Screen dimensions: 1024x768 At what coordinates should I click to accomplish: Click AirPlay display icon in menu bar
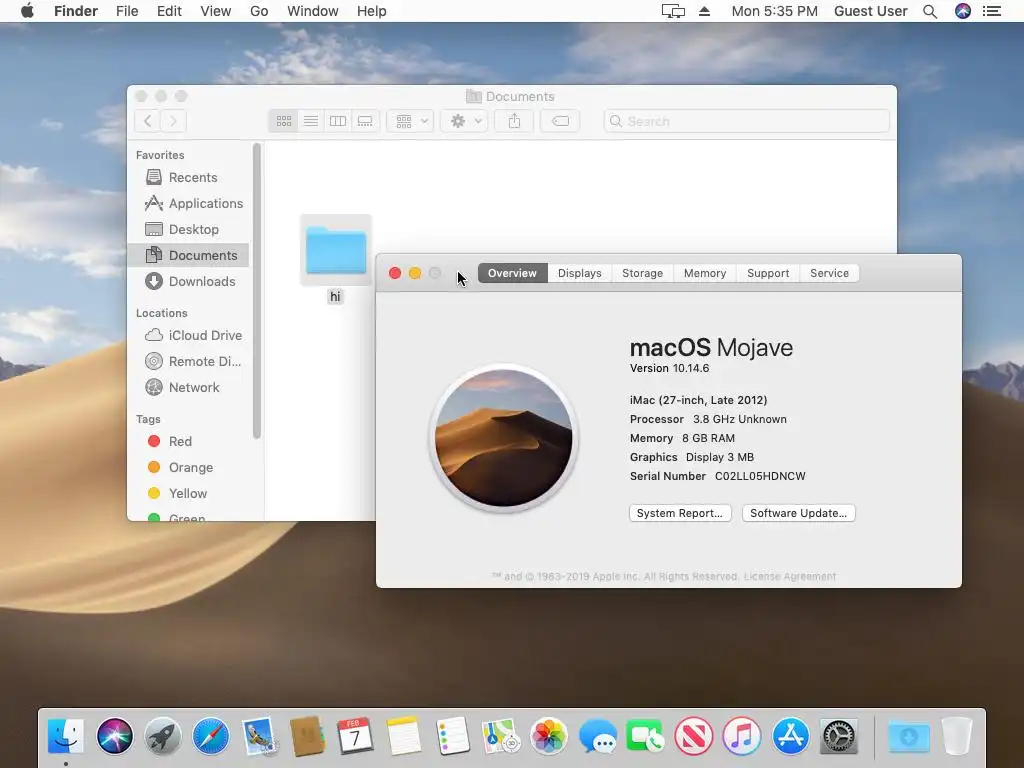[x=673, y=11]
